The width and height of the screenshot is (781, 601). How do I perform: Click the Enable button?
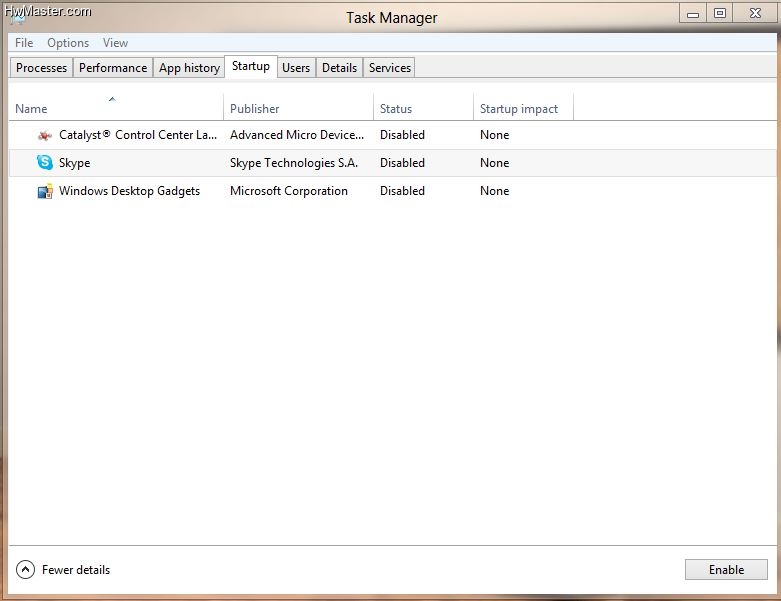pyautogui.click(x=726, y=570)
